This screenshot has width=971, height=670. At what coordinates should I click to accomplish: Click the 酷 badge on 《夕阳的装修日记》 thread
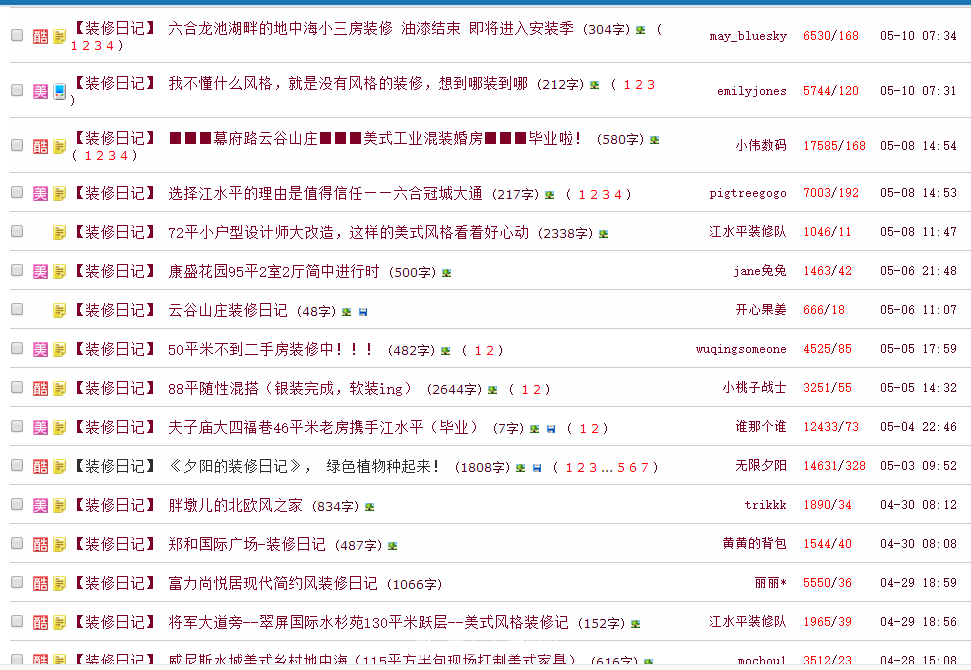(x=40, y=466)
